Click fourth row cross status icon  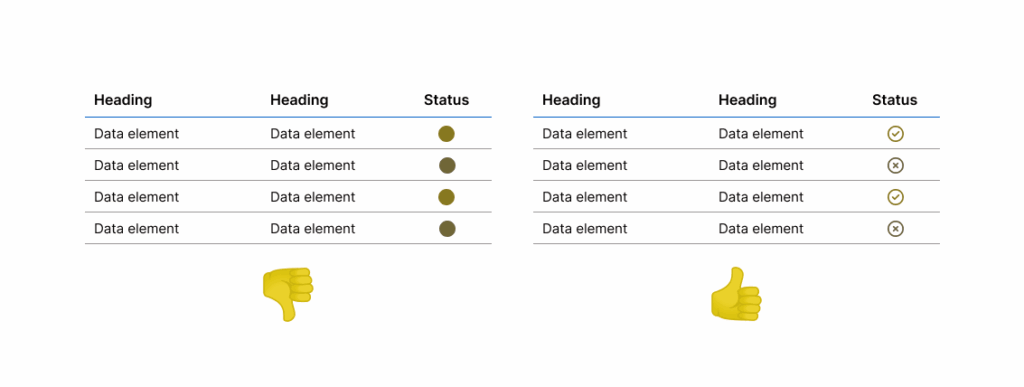point(895,228)
